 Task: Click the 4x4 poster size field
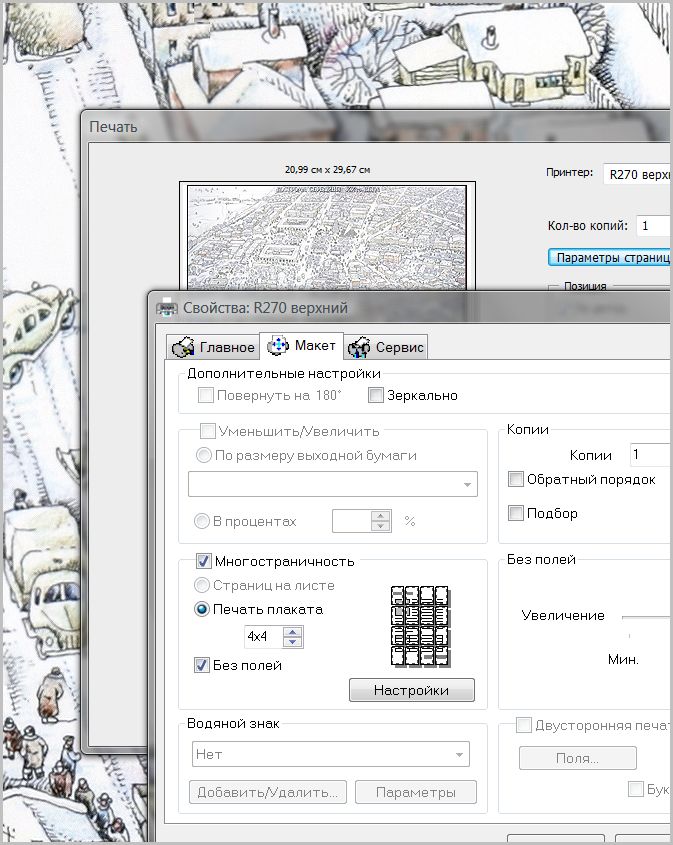pos(264,636)
